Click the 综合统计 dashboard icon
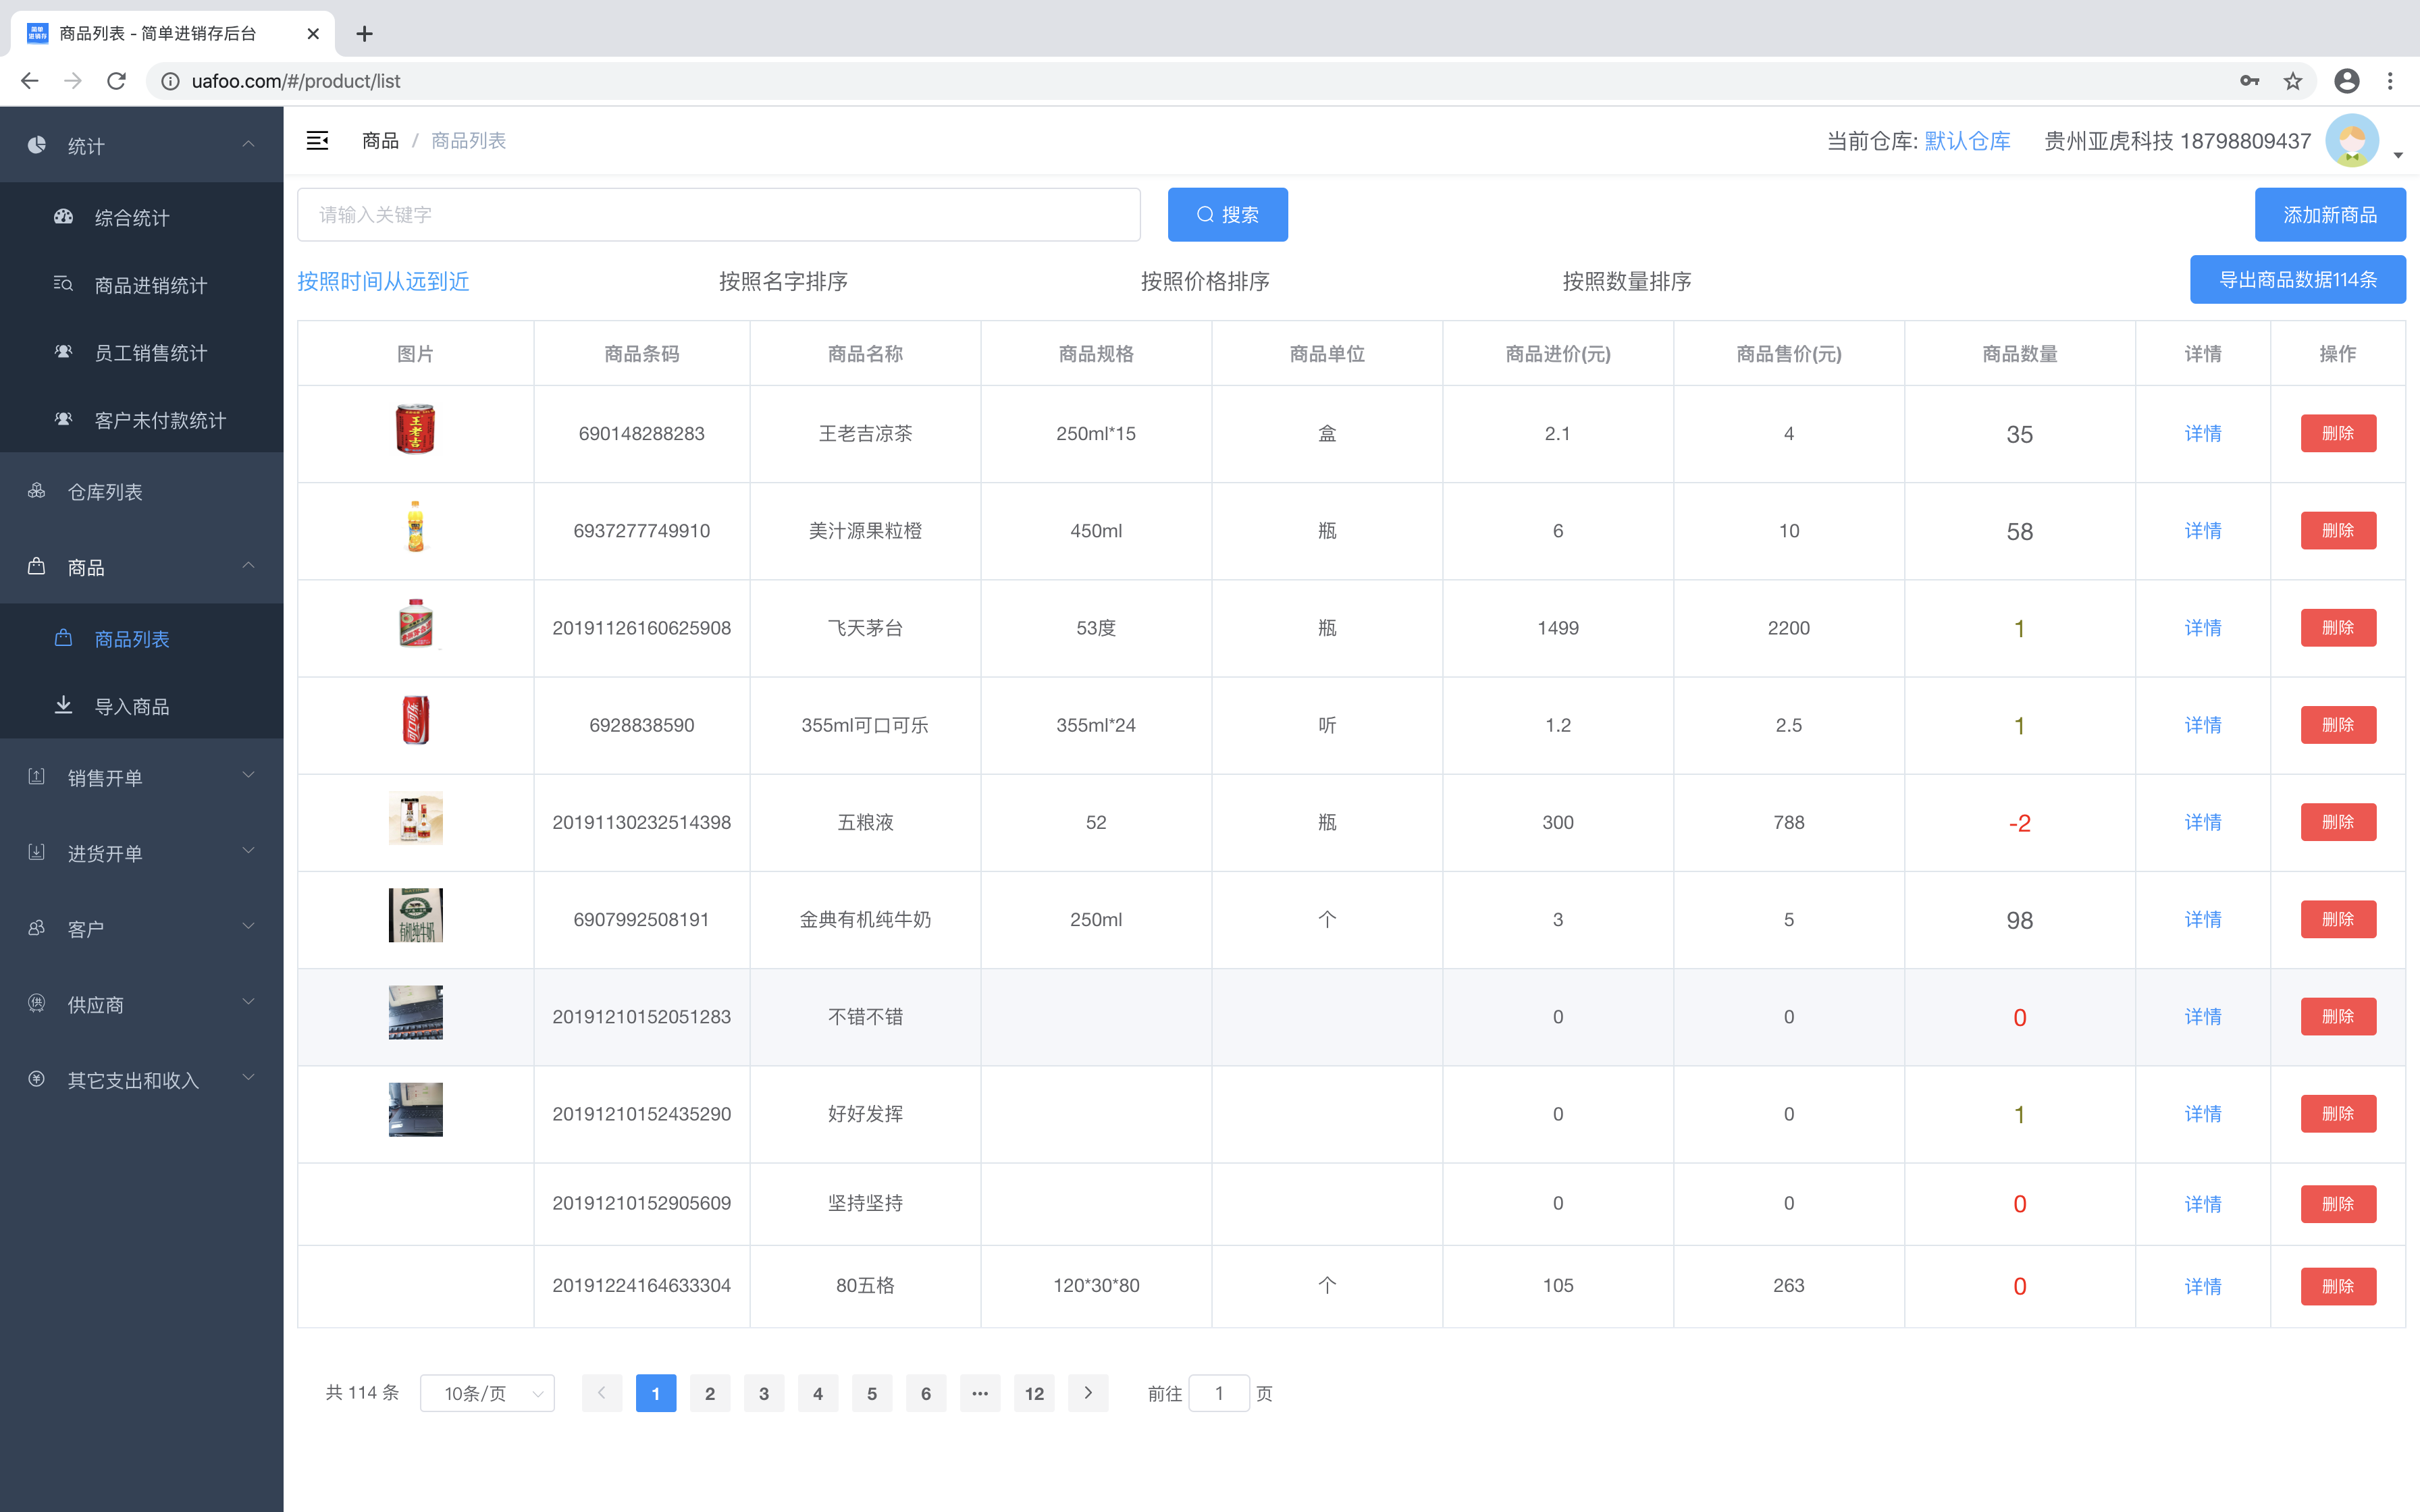The width and height of the screenshot is (2420, 1512). pos(63,216)
